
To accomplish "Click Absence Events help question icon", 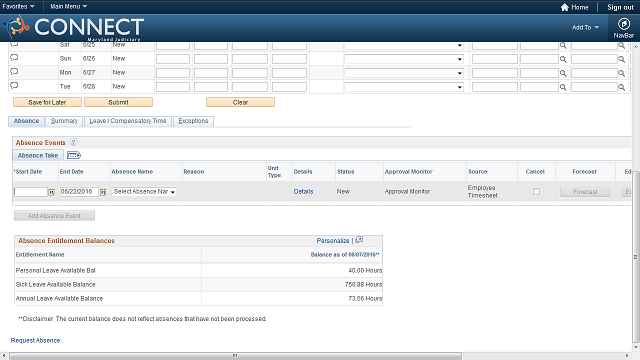I will [73, 142].
